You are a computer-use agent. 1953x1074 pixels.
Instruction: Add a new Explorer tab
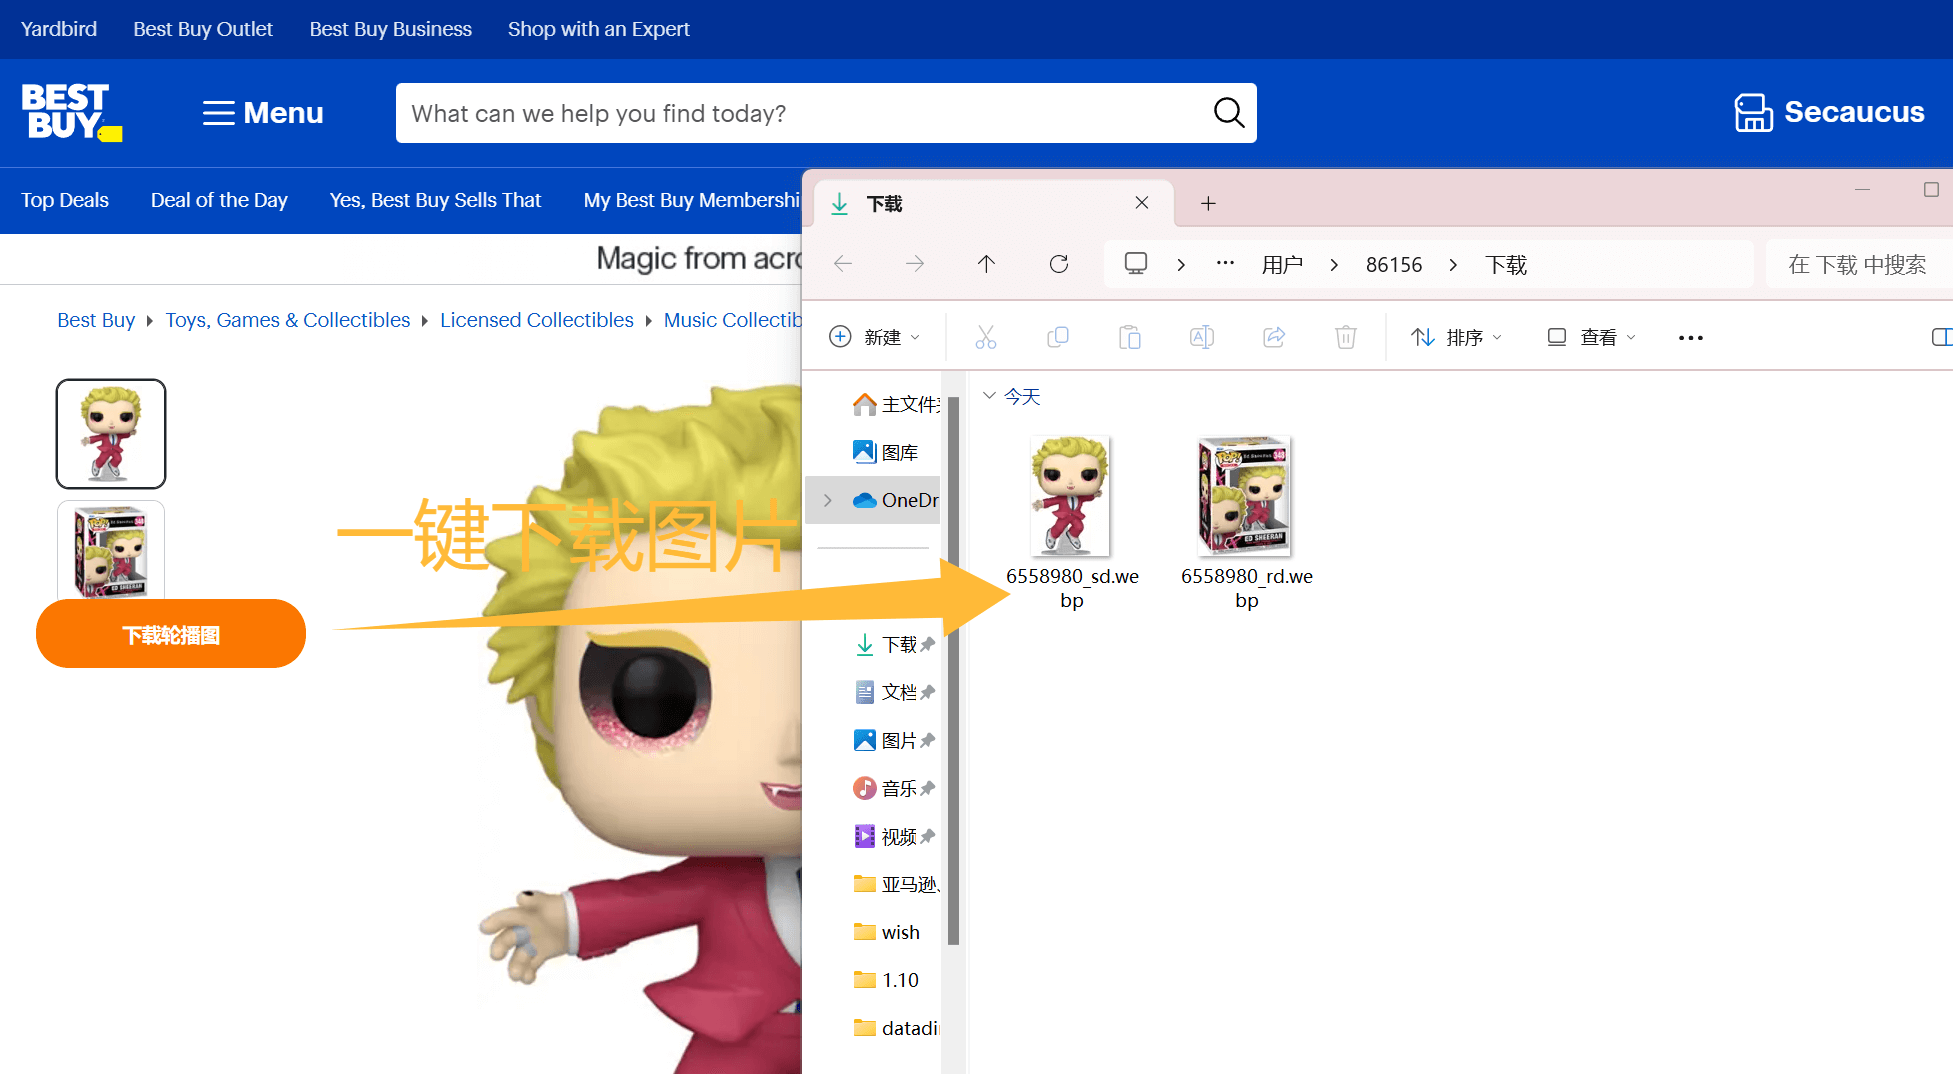(1208, 203)
